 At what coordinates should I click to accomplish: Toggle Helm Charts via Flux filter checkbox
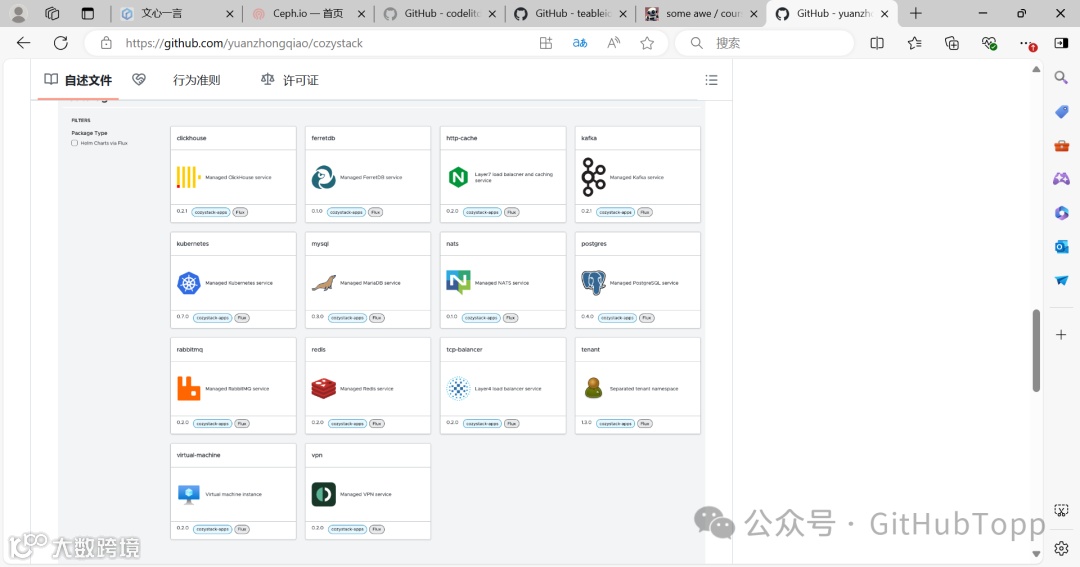(74, 143)
